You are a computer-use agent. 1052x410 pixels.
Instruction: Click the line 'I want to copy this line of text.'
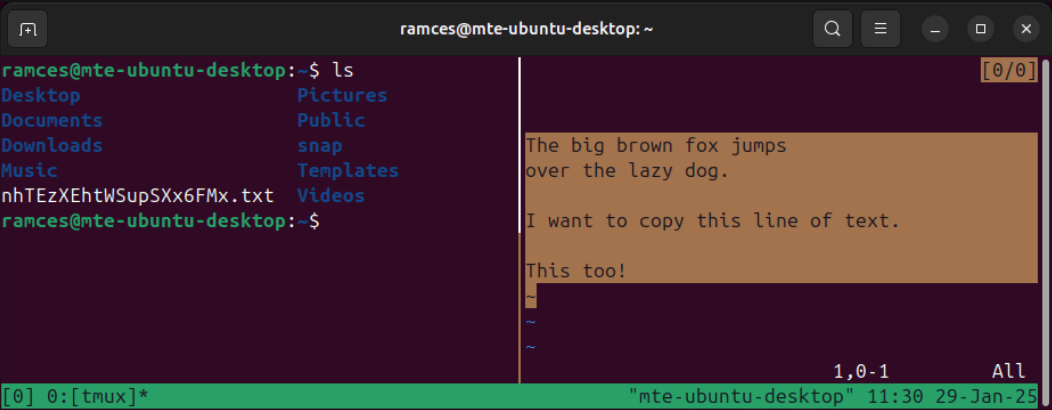click(713, 221)
